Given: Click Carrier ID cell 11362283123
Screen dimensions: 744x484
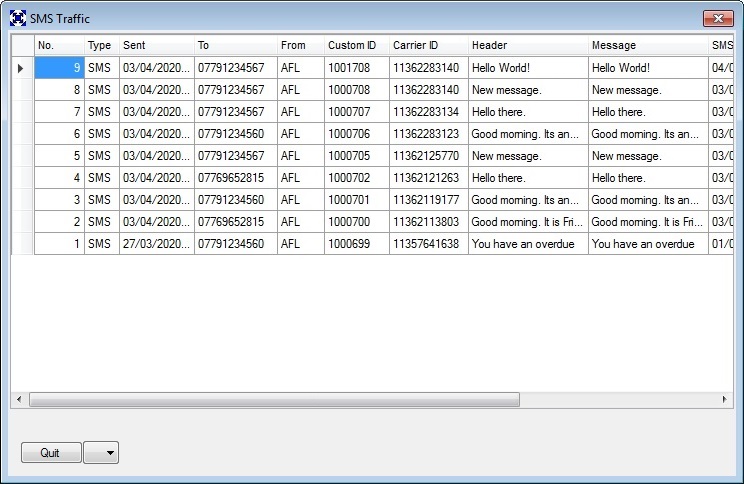Looking at the screenshot, I should (429, 134).
